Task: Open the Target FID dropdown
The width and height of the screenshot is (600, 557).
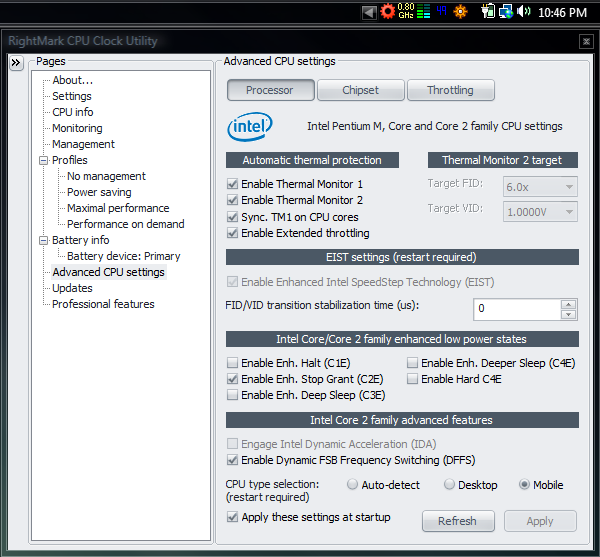Action: click(x=540, y=187)
